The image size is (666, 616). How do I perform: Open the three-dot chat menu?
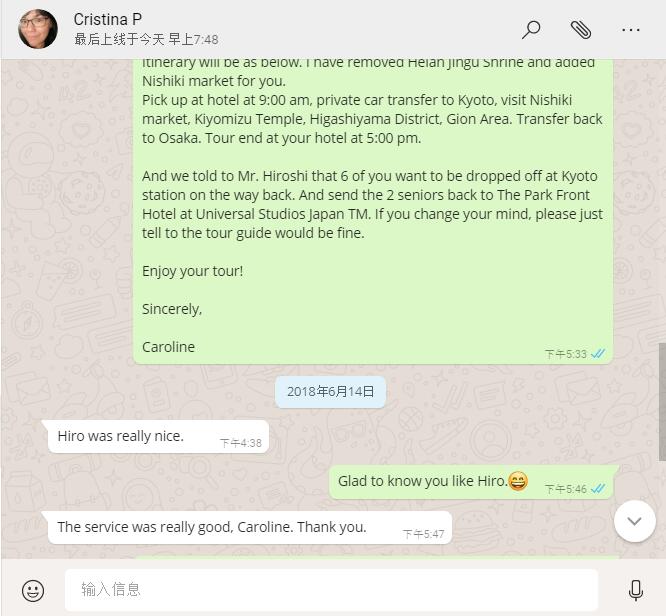(630, 30)
